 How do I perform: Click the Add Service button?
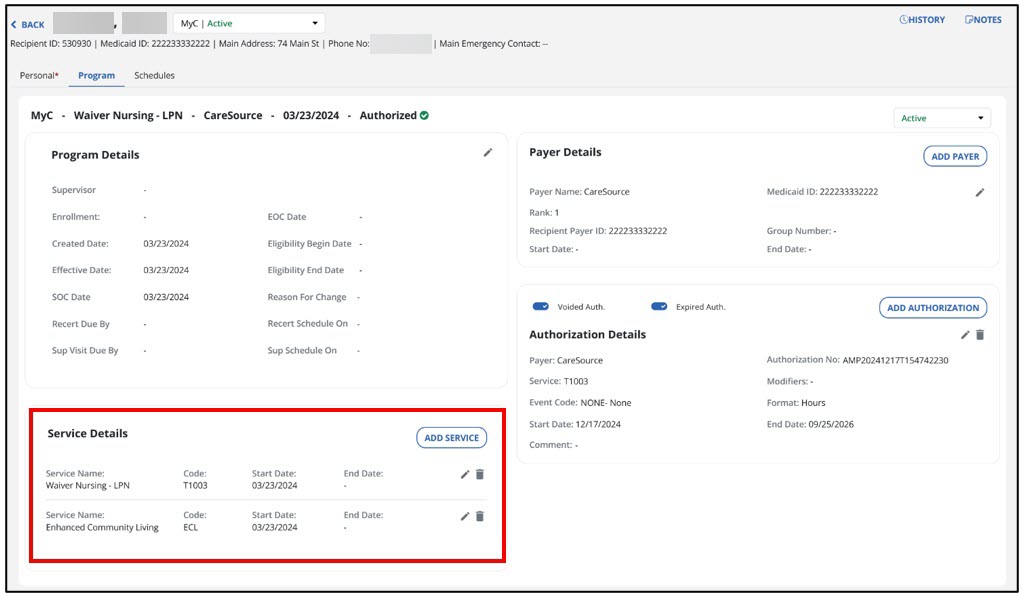coord(451,438)
